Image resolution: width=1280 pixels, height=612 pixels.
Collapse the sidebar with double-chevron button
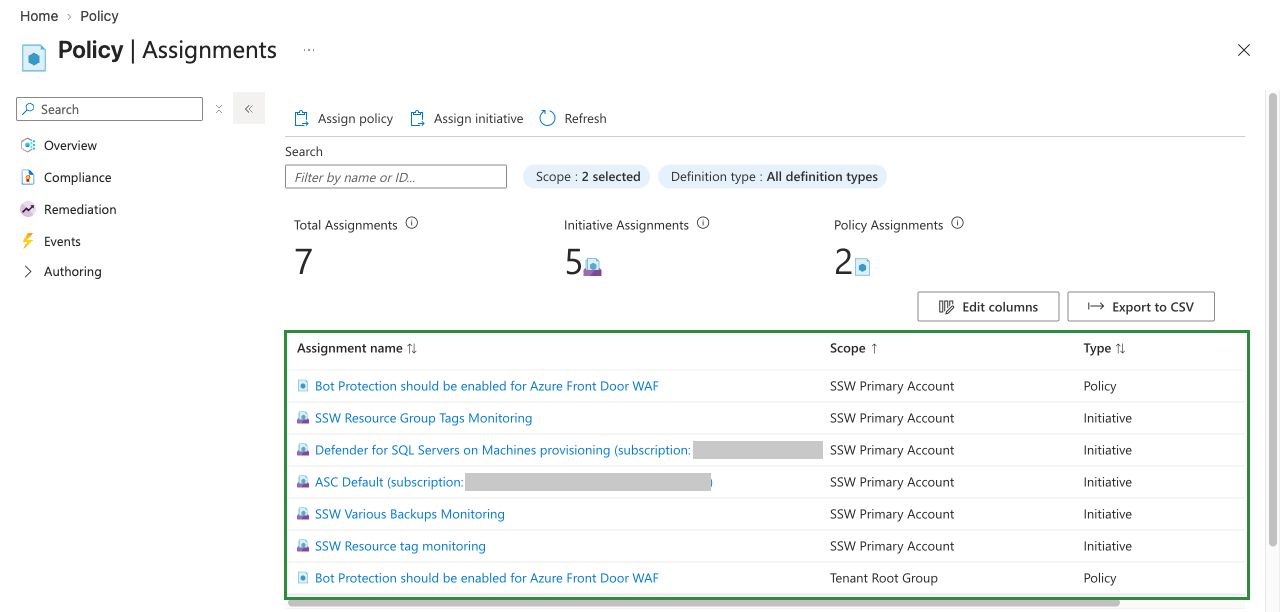click(249, 109)
